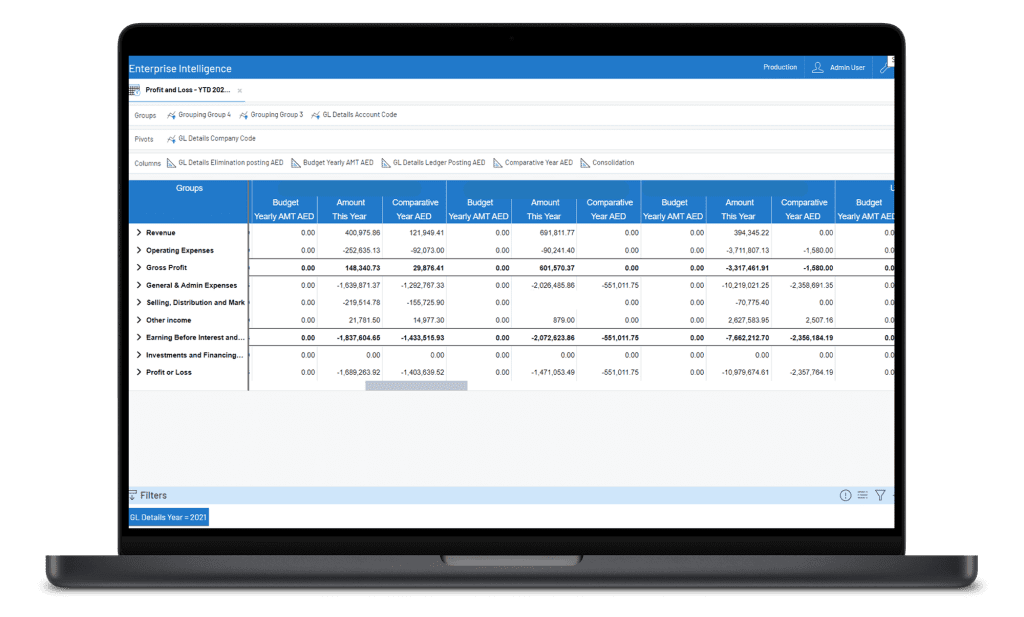Expand the Operating Expenses row

click(138, 250)
